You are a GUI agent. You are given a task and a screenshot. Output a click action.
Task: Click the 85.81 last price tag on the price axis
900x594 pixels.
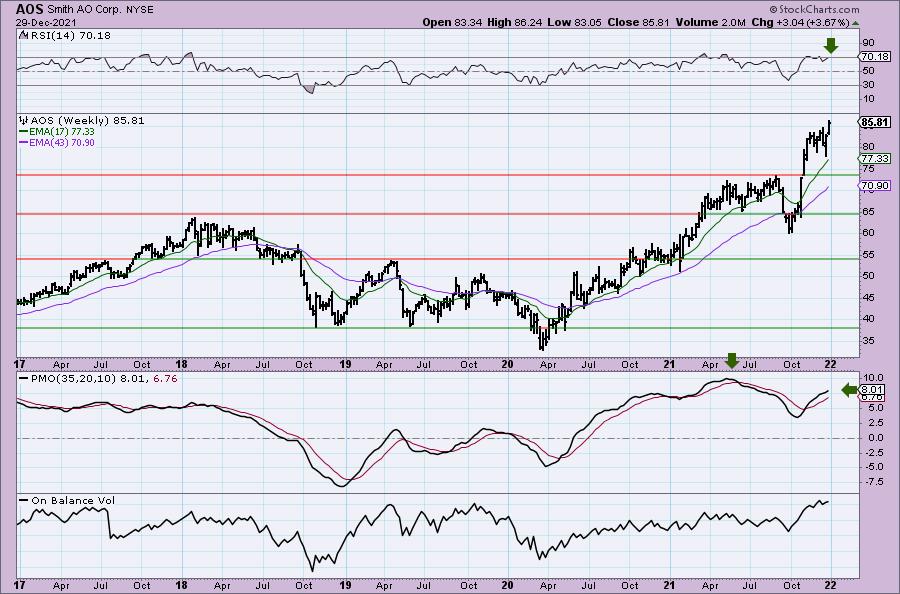875,122
